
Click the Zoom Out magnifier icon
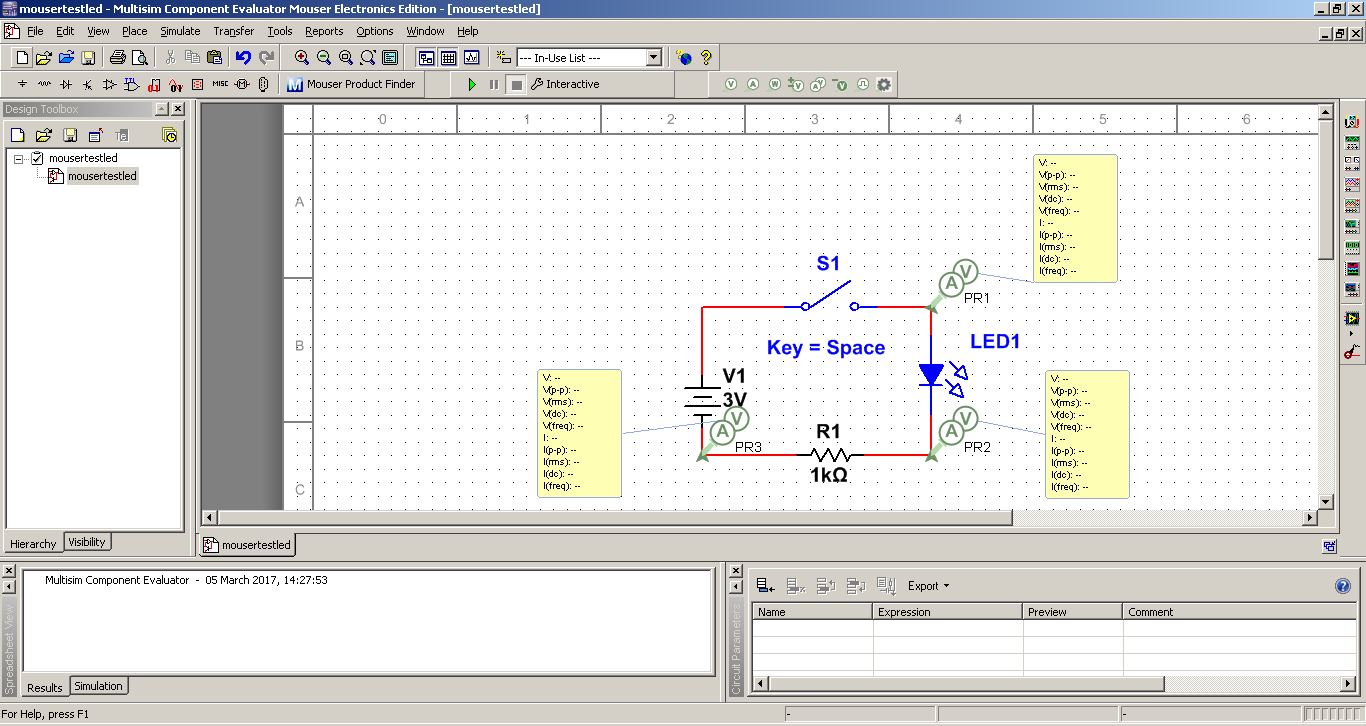(324, 58)
